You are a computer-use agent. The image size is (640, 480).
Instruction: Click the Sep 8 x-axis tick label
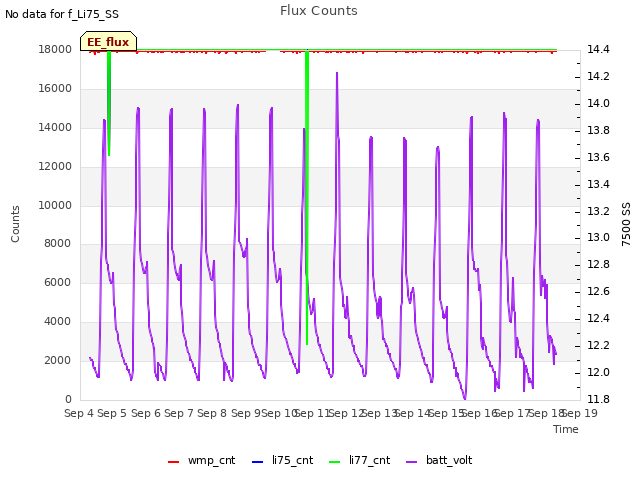pos(212,413)
